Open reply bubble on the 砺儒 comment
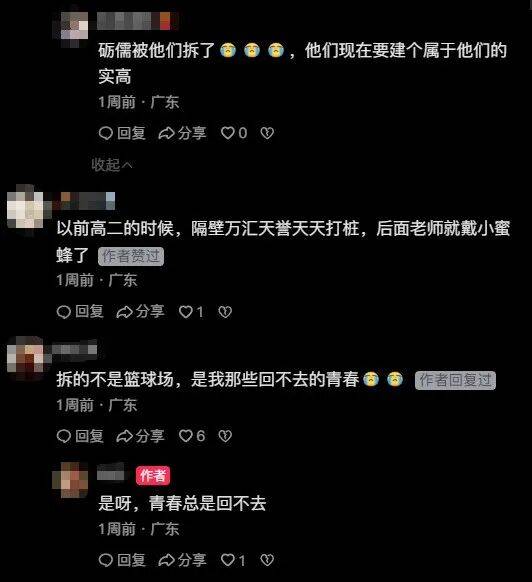532x582 pixels. (122, 133)
